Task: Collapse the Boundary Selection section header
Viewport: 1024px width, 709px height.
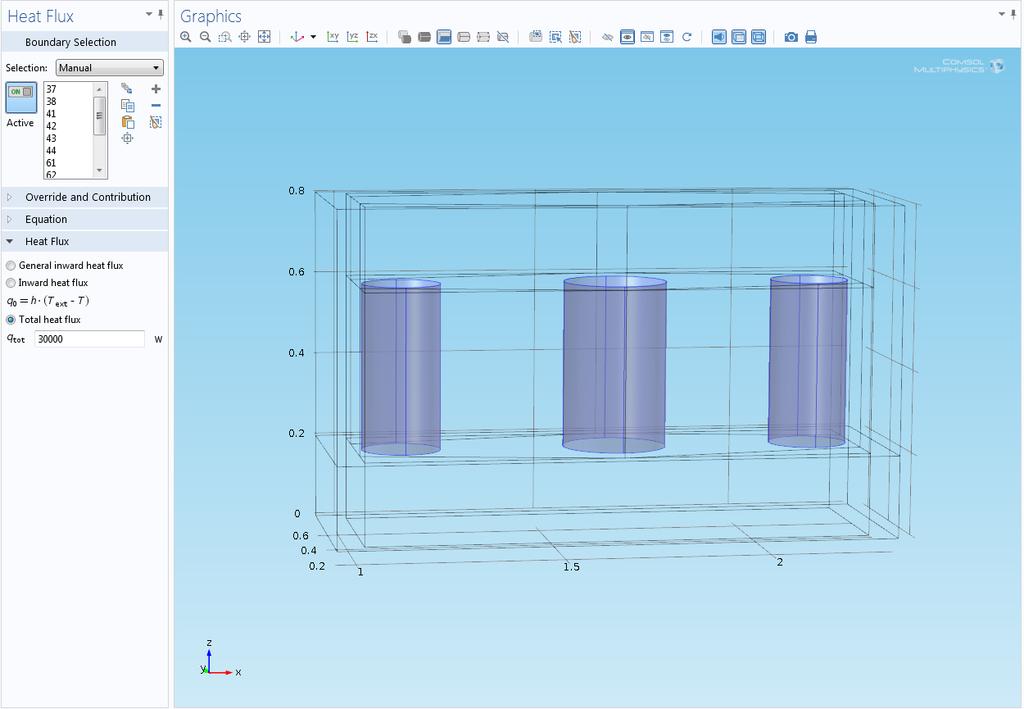Action: click(85, 42)
